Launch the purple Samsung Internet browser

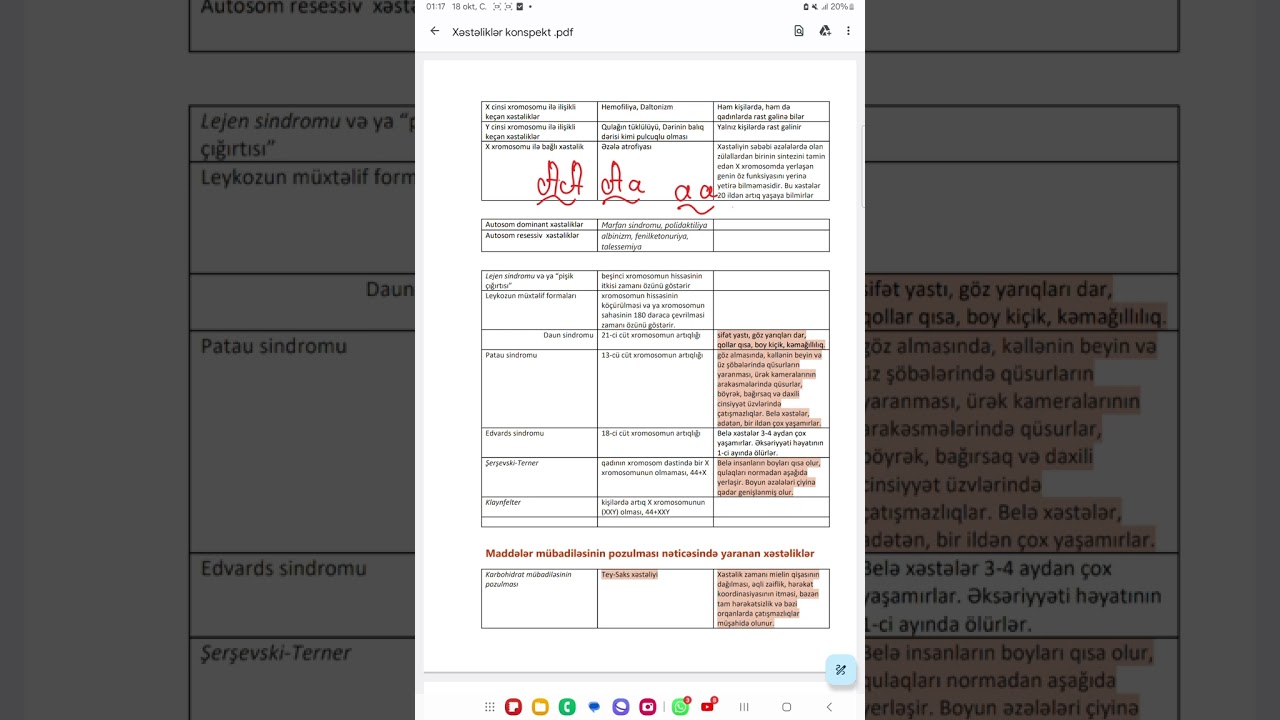pyautogui.click(x=621, y=707)
